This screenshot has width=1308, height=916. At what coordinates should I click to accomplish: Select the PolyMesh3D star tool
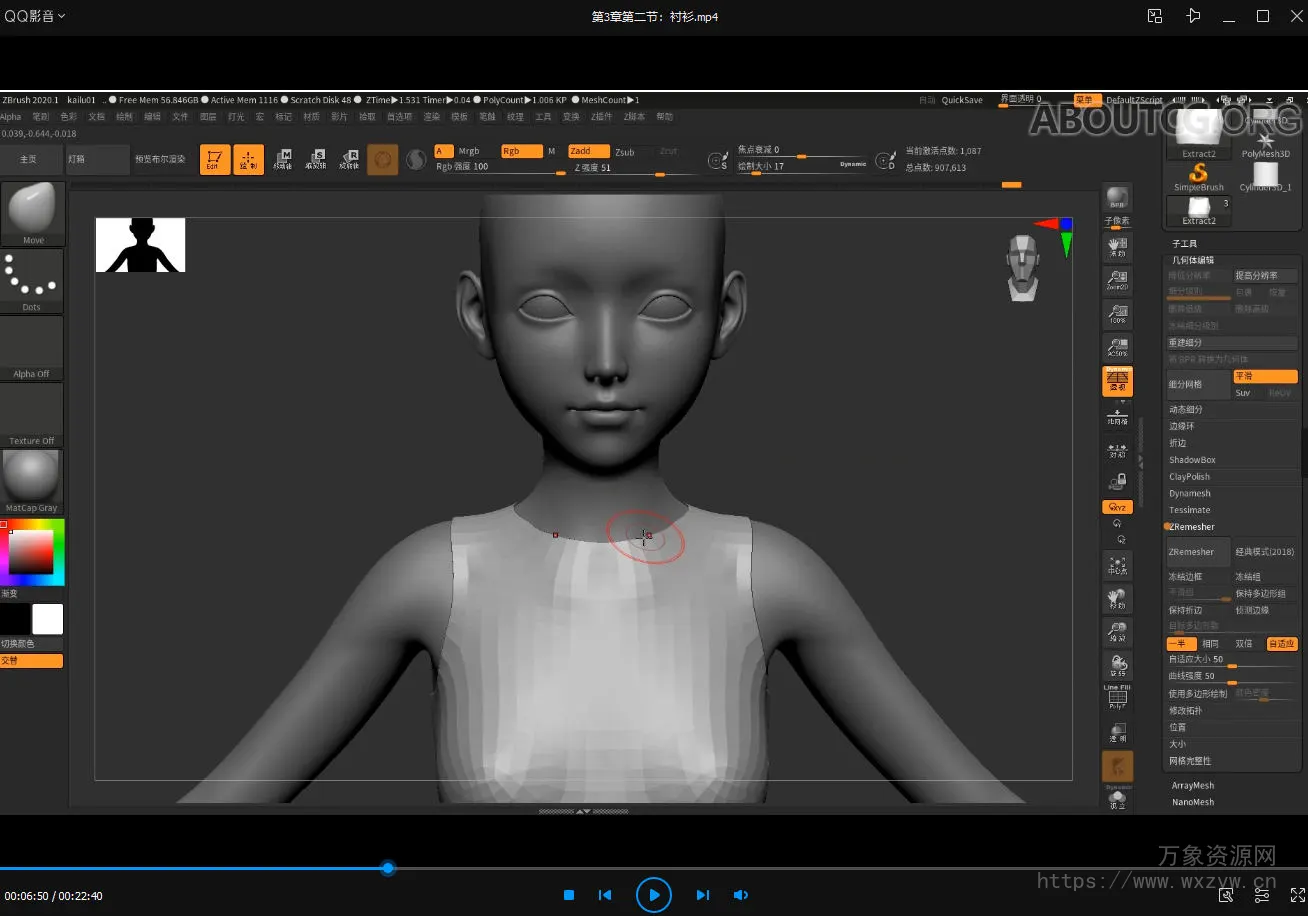click(x=1265, y=141)
